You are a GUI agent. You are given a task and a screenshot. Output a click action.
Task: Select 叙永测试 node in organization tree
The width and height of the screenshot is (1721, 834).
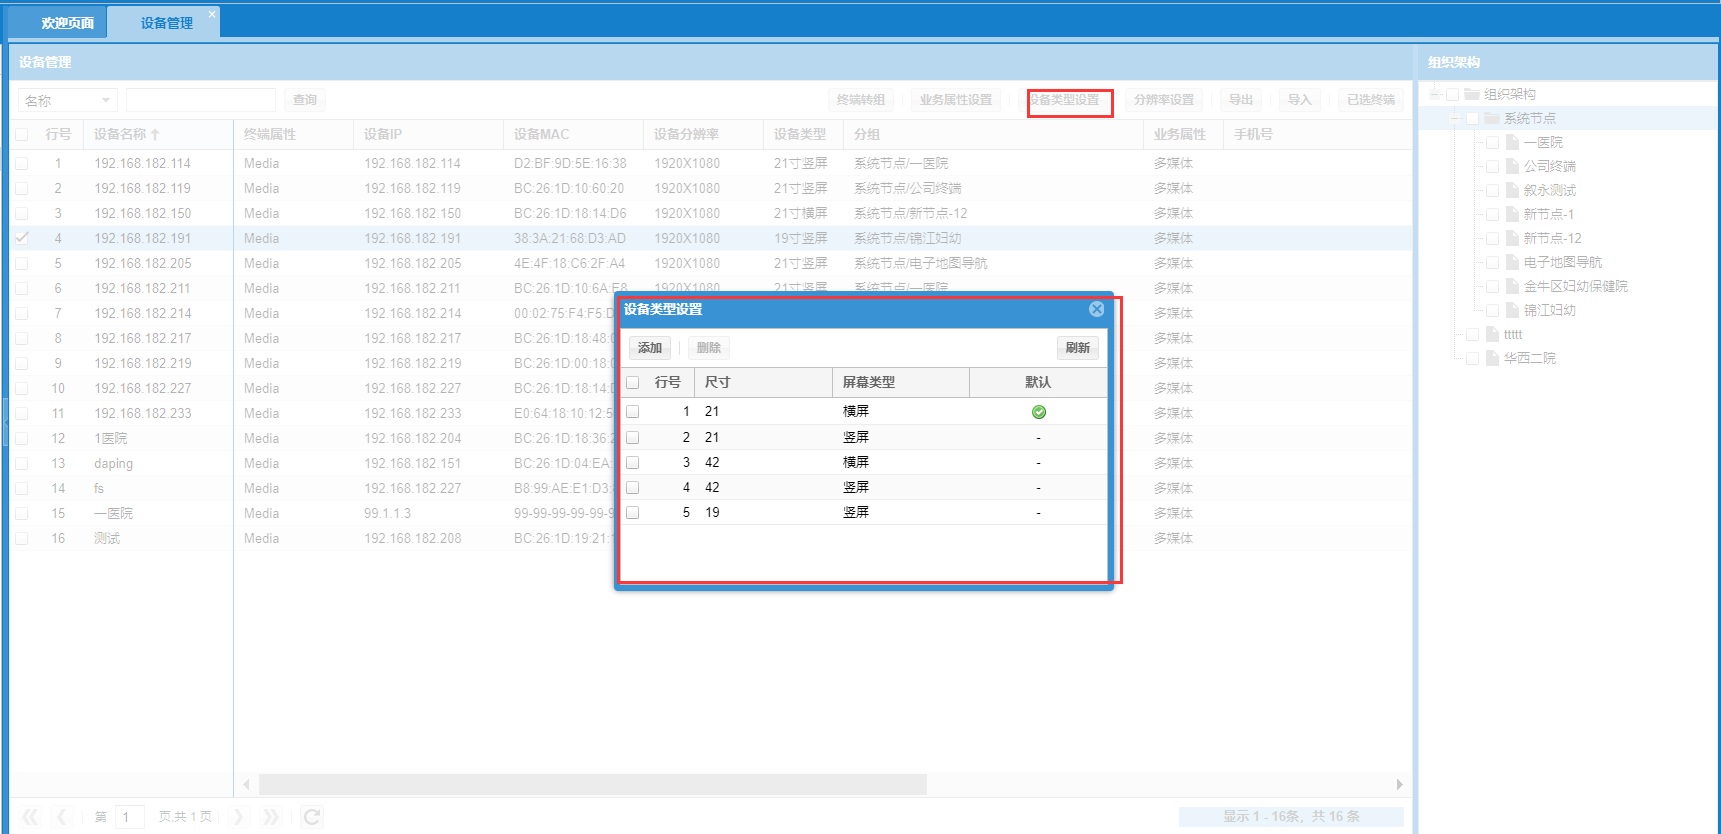click(x=1549, y=190)
